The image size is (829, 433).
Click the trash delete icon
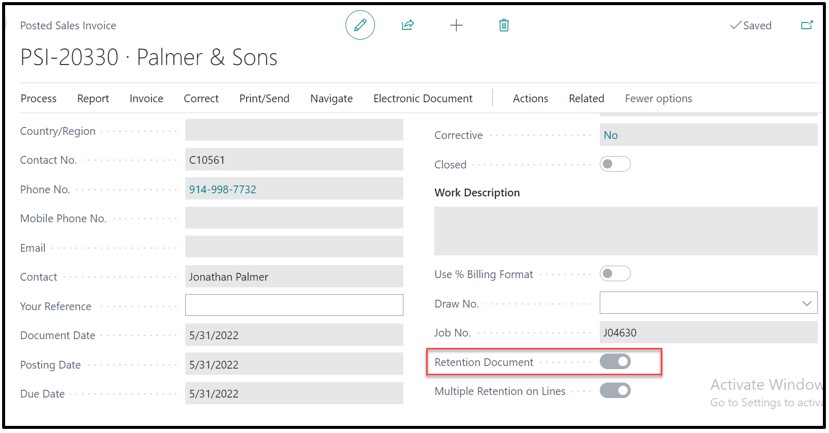(x=504, y=25)
